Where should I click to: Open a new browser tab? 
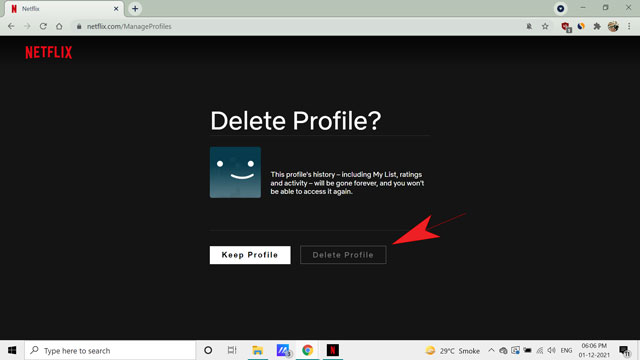coord(135,9)
